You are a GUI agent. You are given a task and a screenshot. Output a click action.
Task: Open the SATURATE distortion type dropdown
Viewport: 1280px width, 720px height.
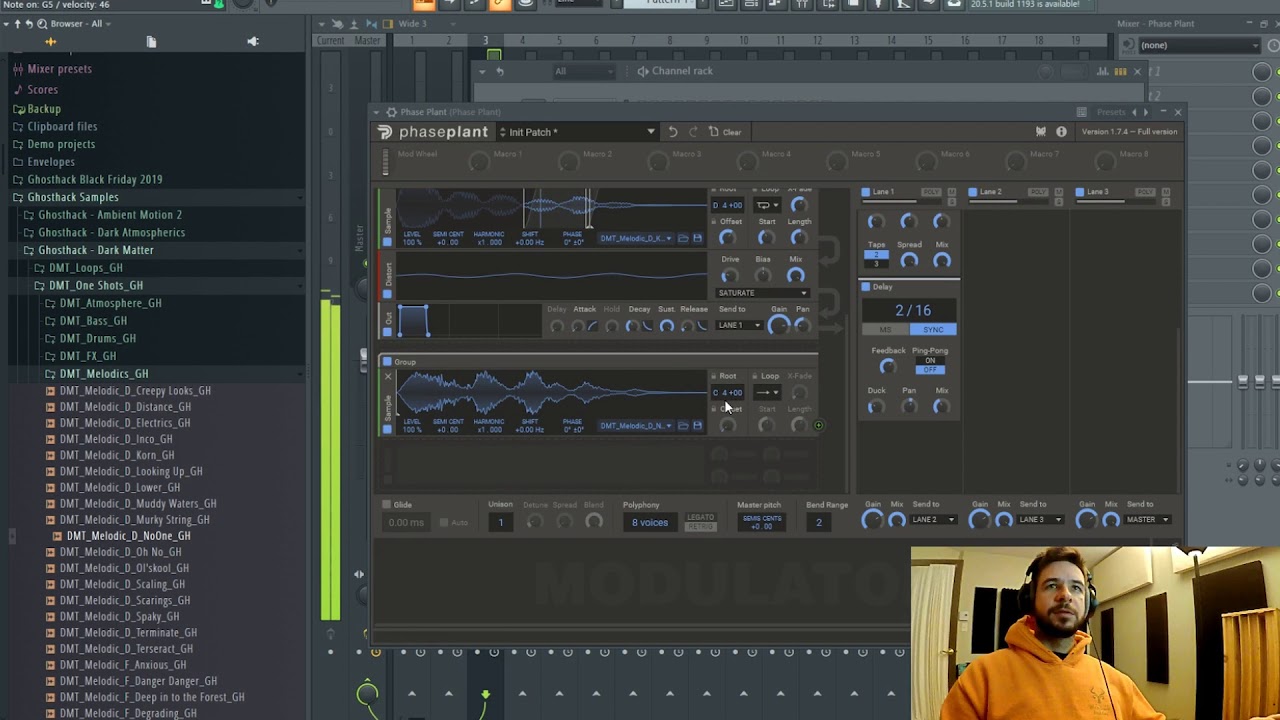click(762, 293)
